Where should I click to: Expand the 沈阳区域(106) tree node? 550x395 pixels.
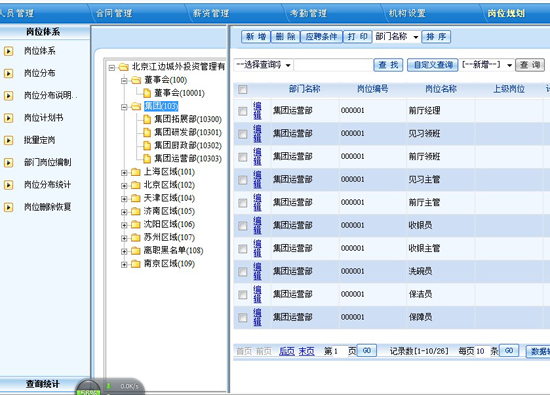click(x=124, y=225)
